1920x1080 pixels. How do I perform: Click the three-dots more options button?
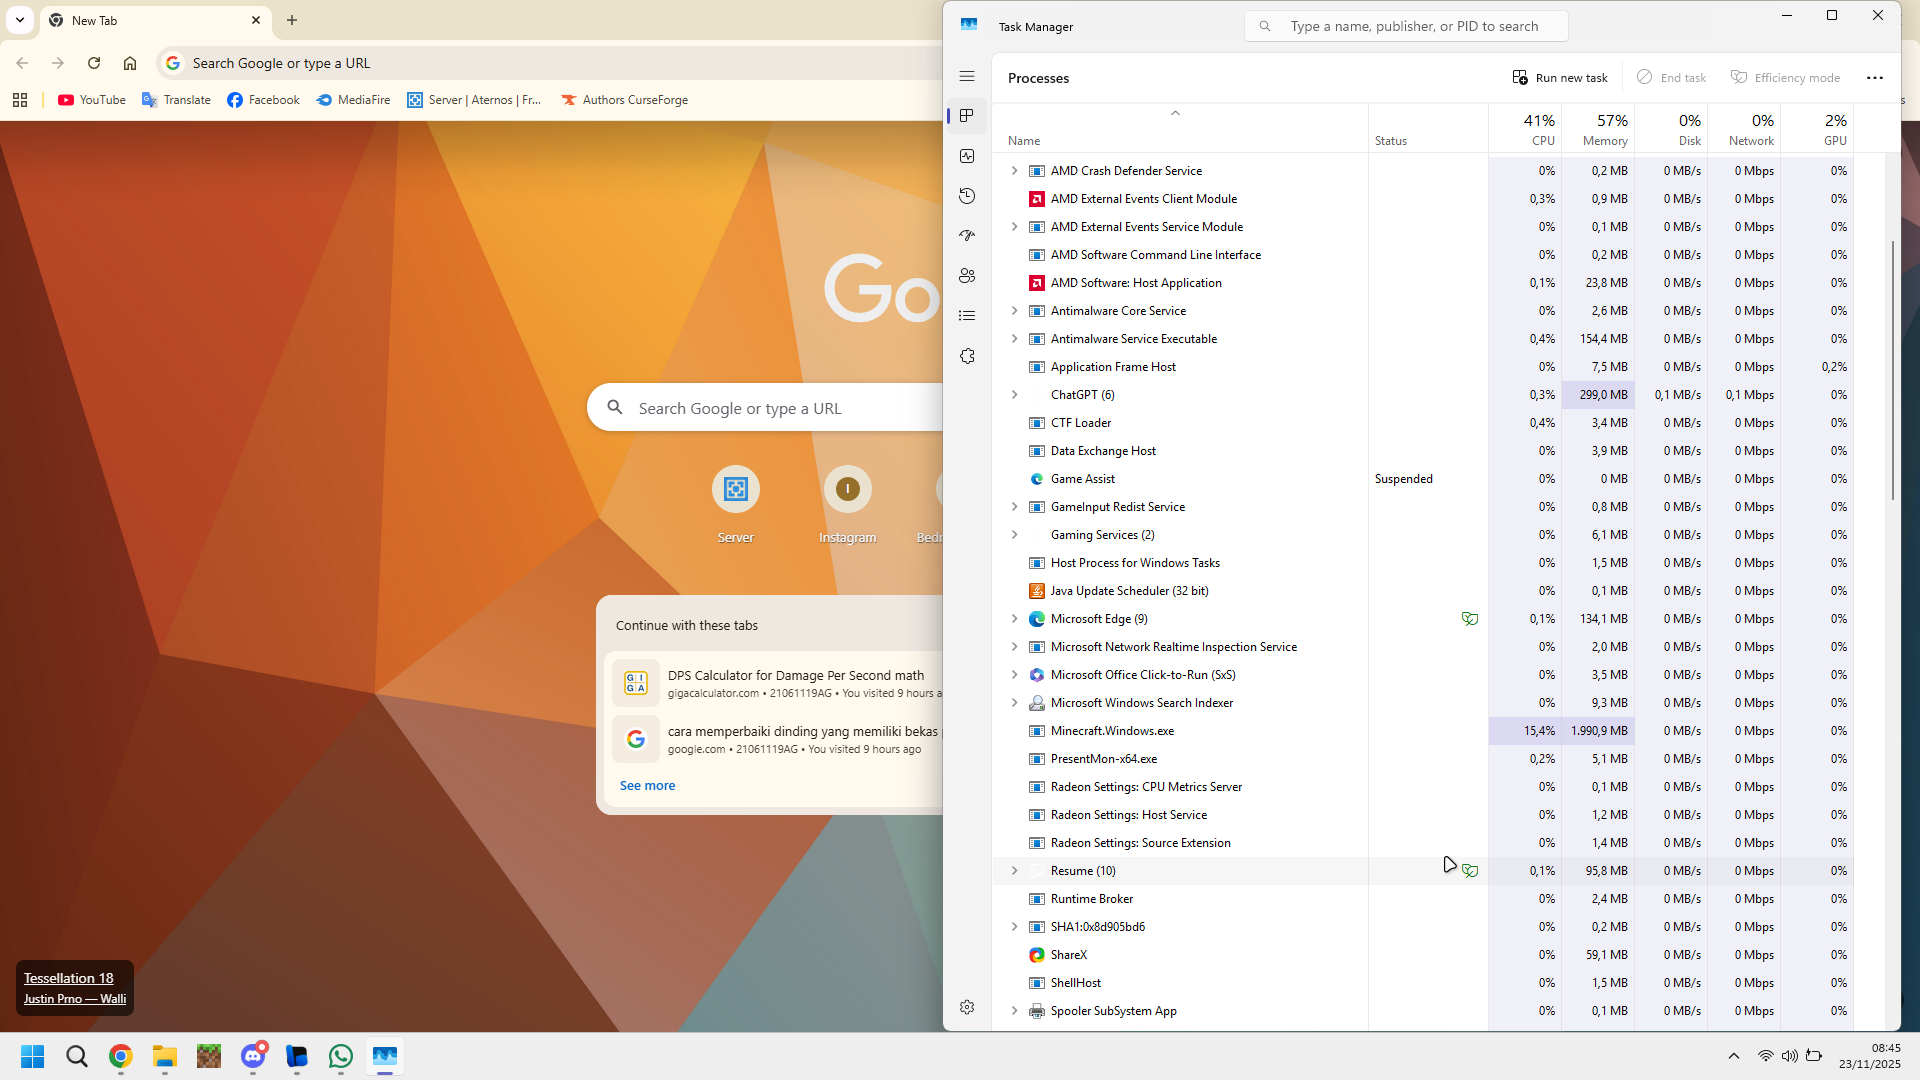pos(1875,78)
